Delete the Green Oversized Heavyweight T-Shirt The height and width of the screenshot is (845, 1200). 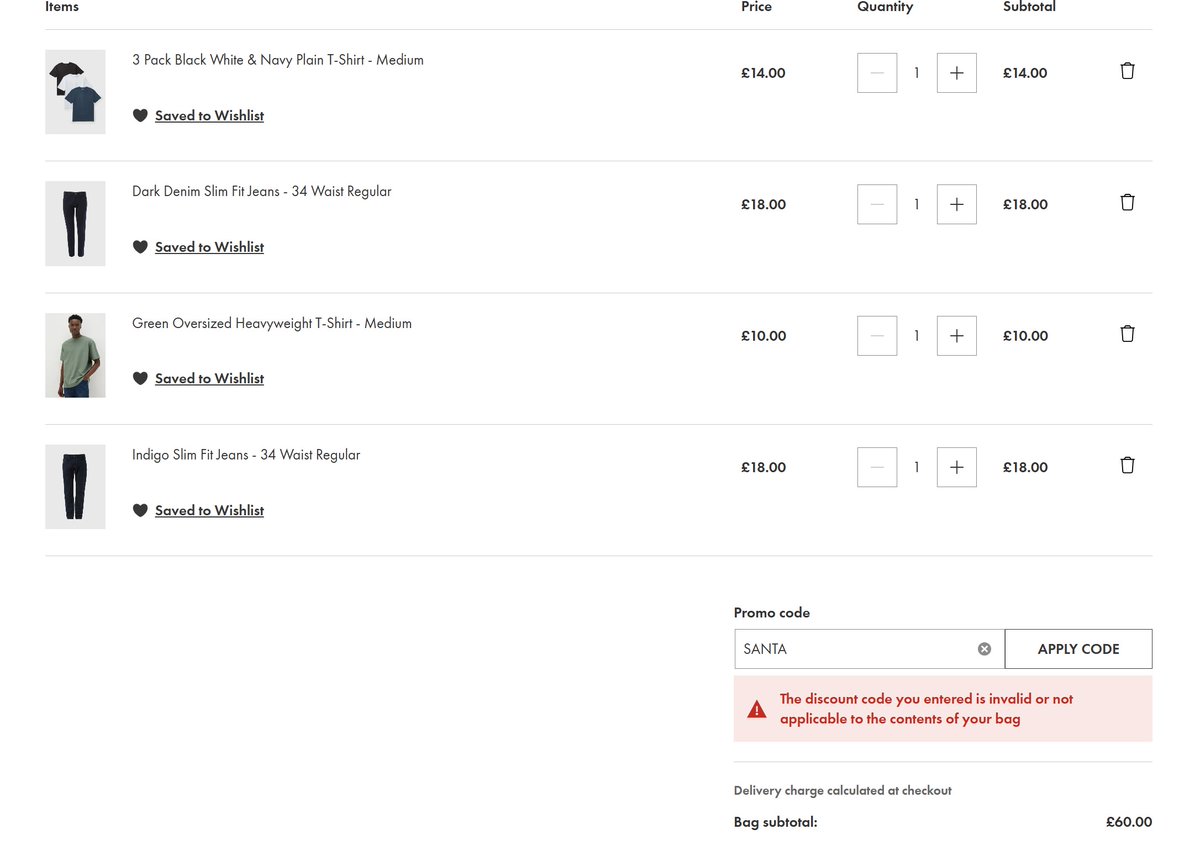click(1127, 334)
